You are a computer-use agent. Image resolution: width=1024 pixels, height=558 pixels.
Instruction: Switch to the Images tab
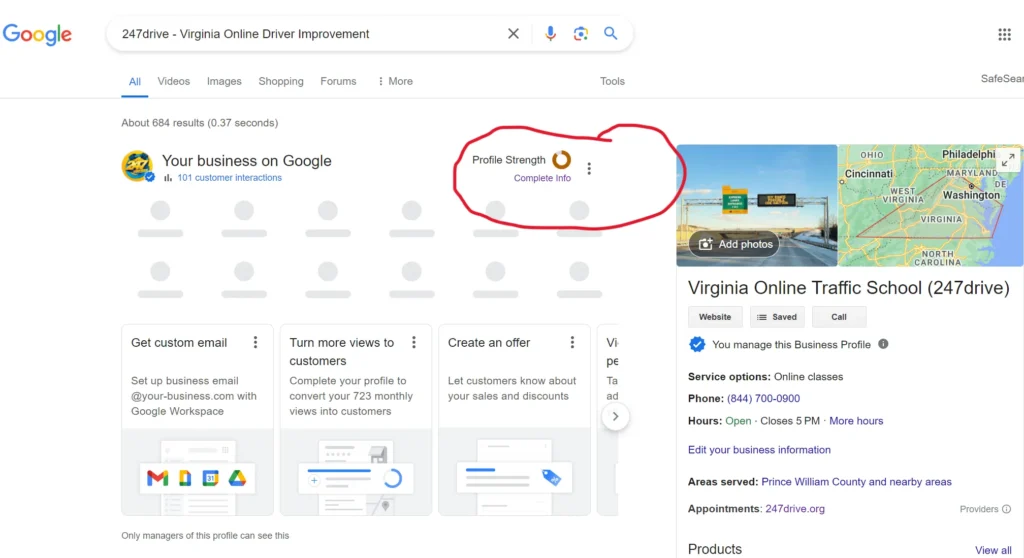click(x=224, y=81)
